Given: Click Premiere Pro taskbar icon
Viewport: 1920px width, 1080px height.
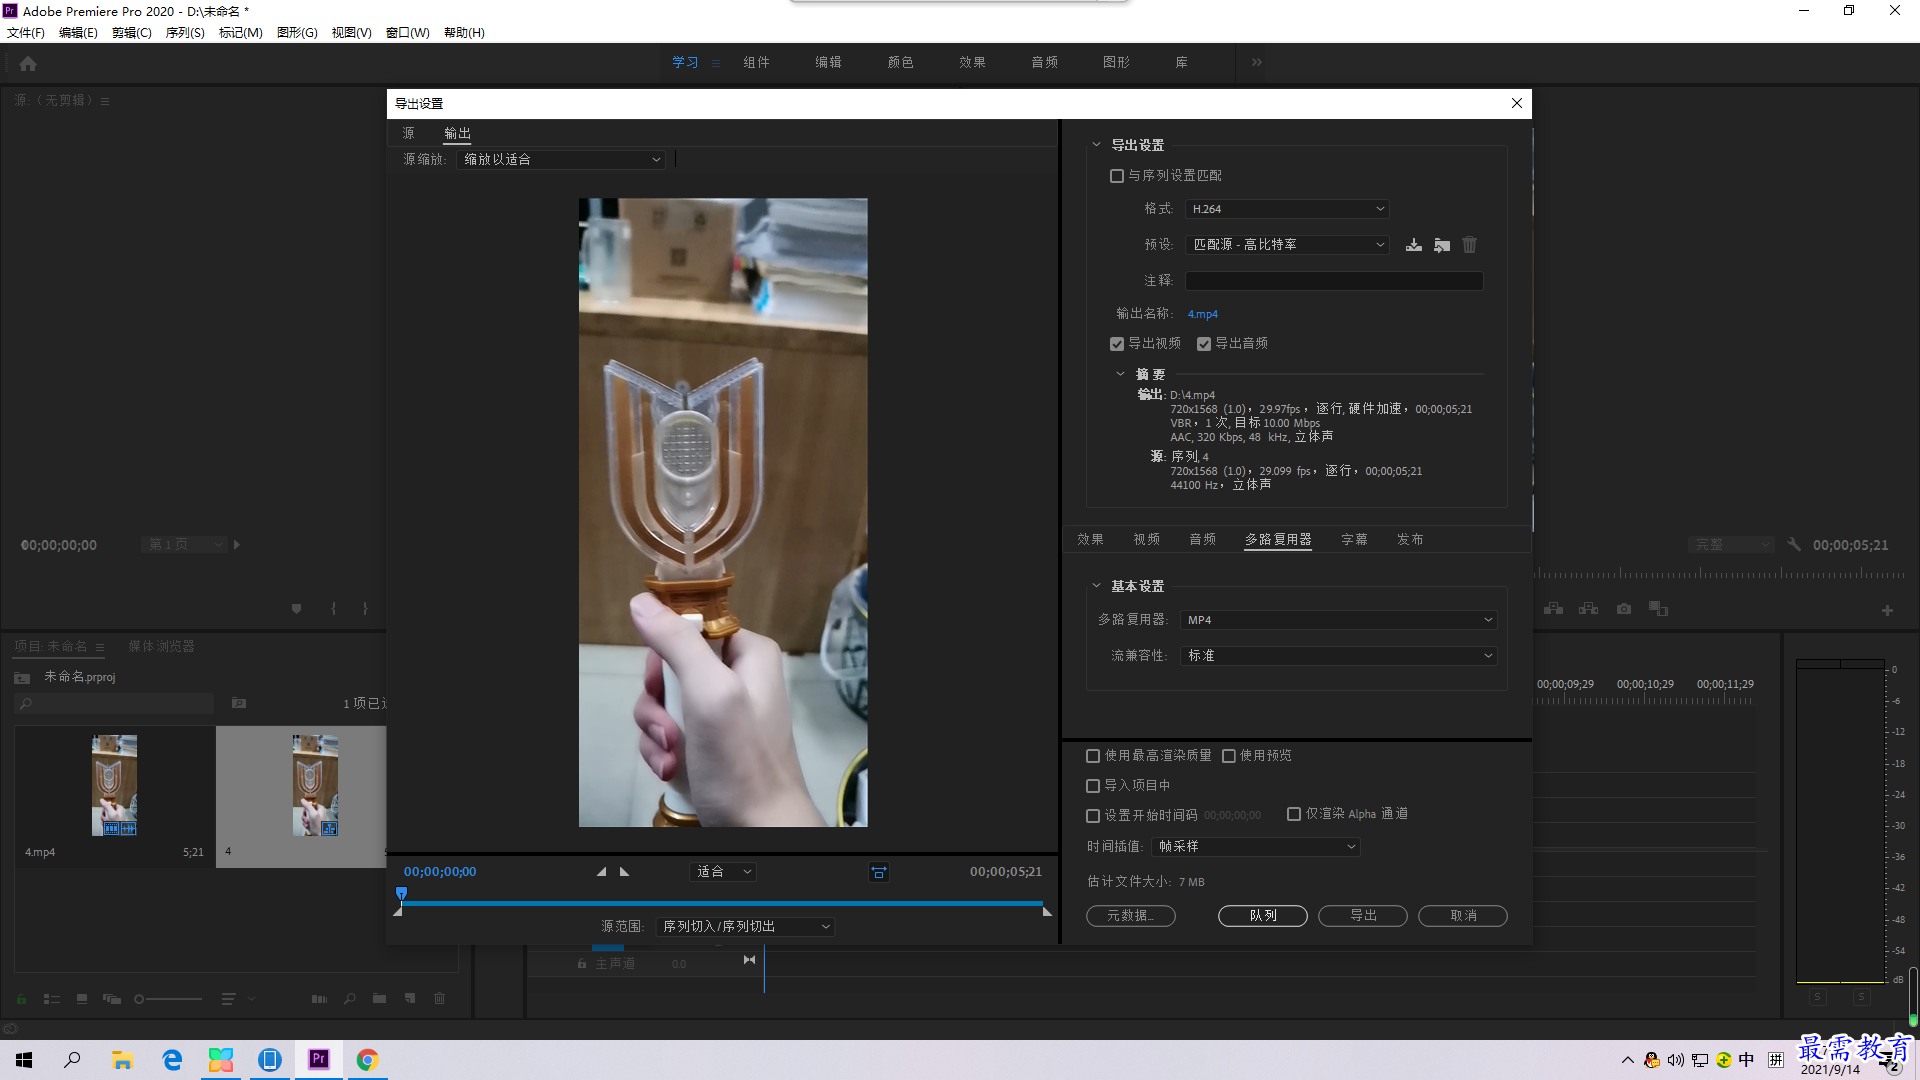Looking at the screenshot, I should click(319, 1060).
